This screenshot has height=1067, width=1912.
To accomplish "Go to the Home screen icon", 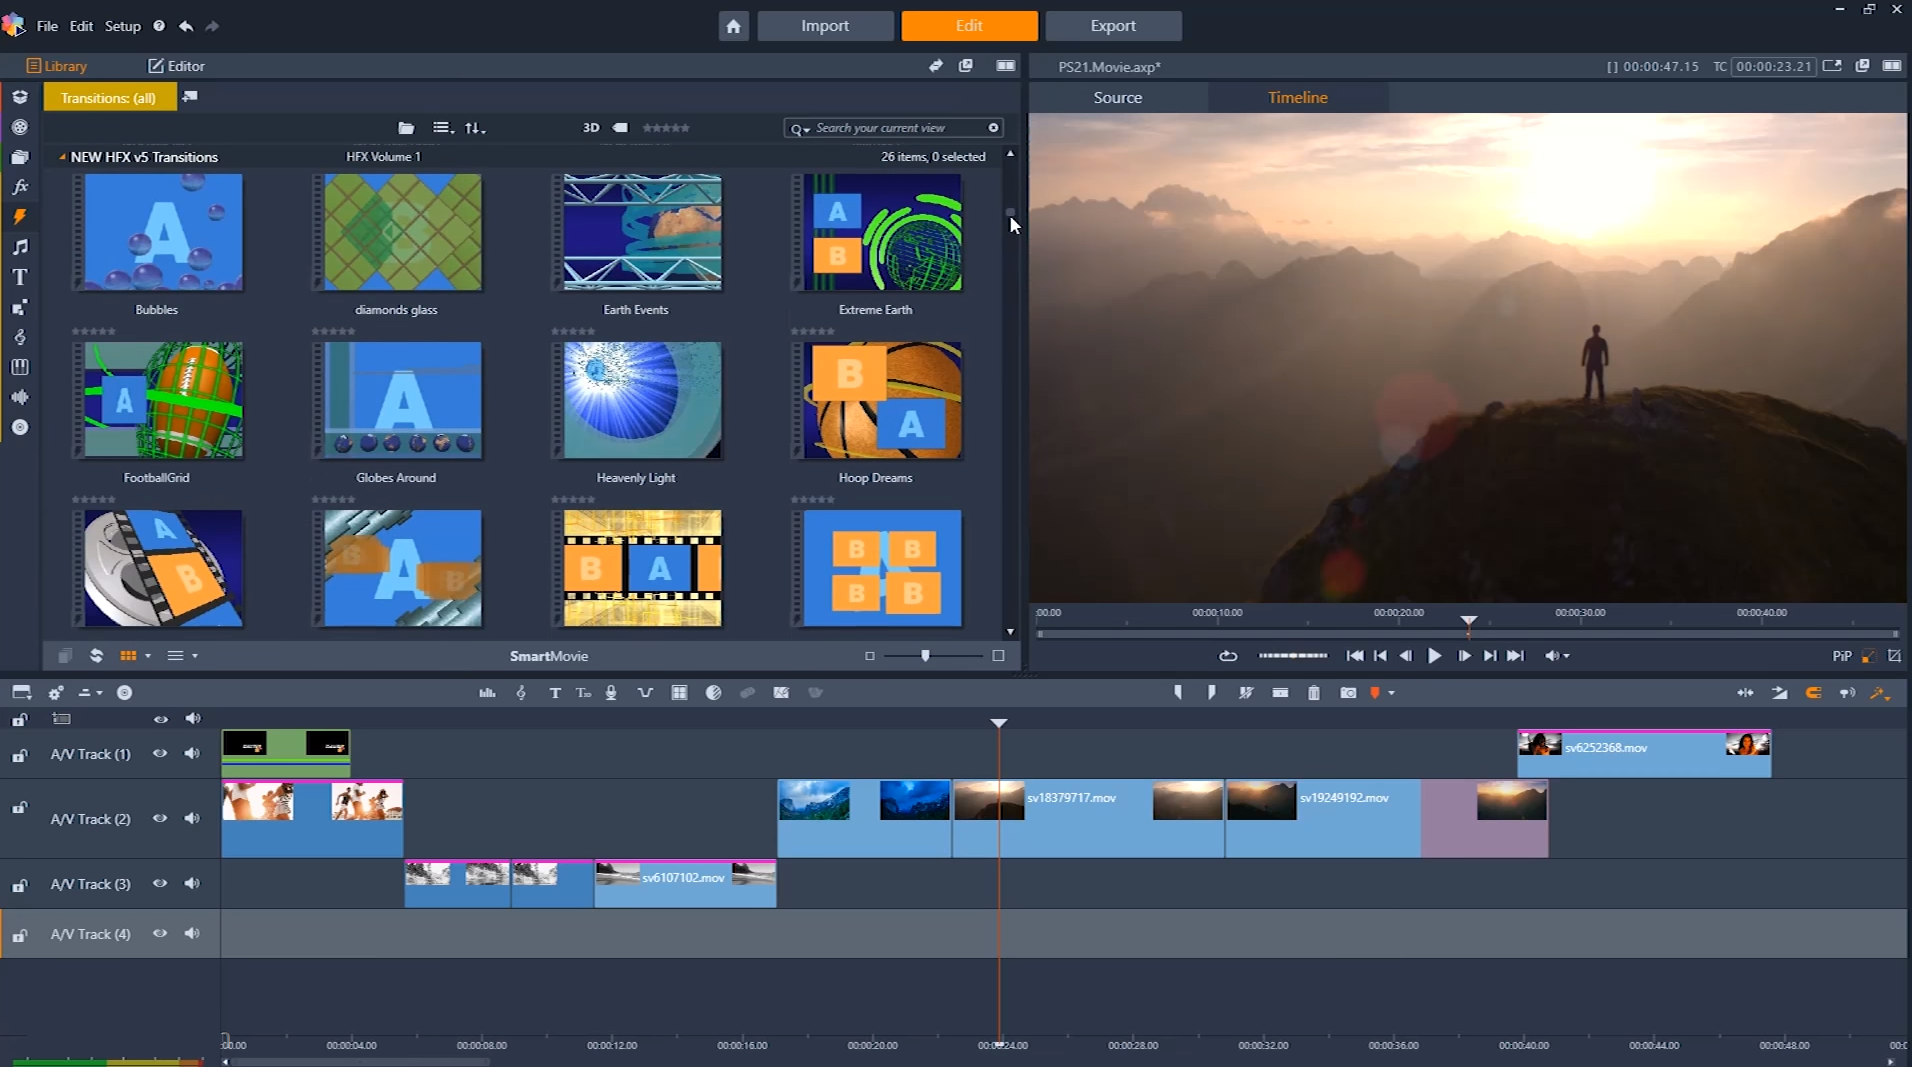I will pos(733,26).
